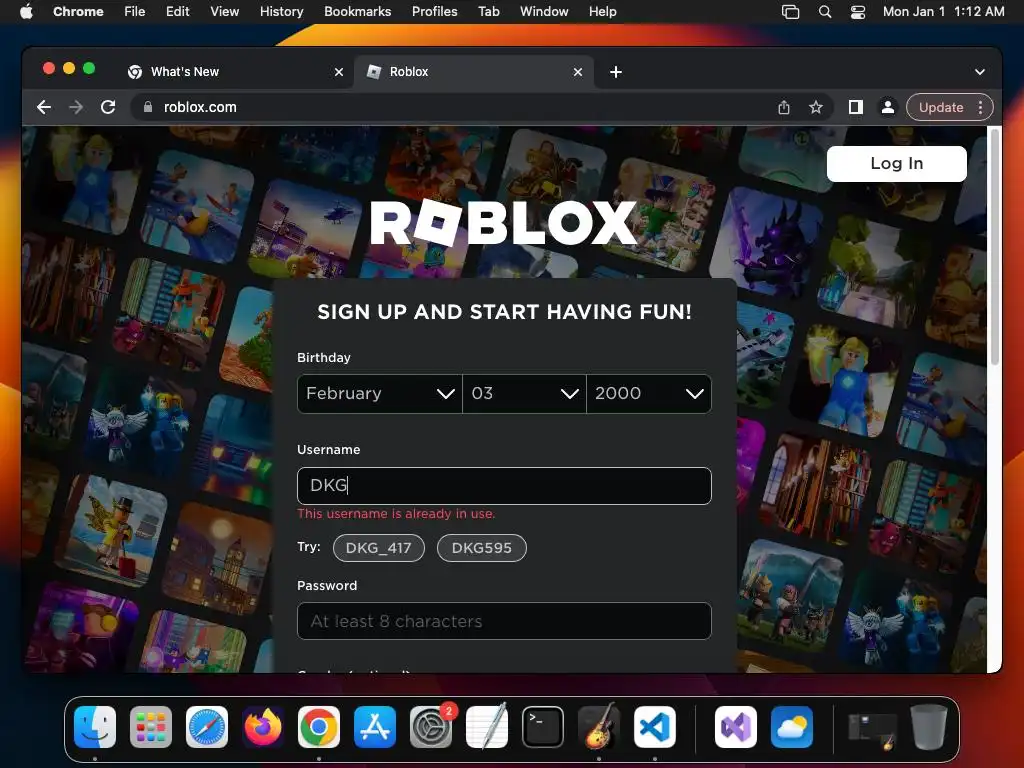Open the File menu
Image resolution: width=1024 pixels, height=768 pixels.
click(x=135, y=12)
